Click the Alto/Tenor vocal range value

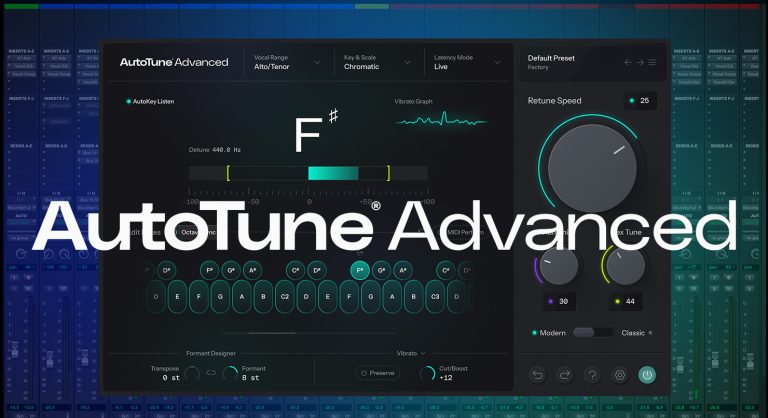click(272, 67)
